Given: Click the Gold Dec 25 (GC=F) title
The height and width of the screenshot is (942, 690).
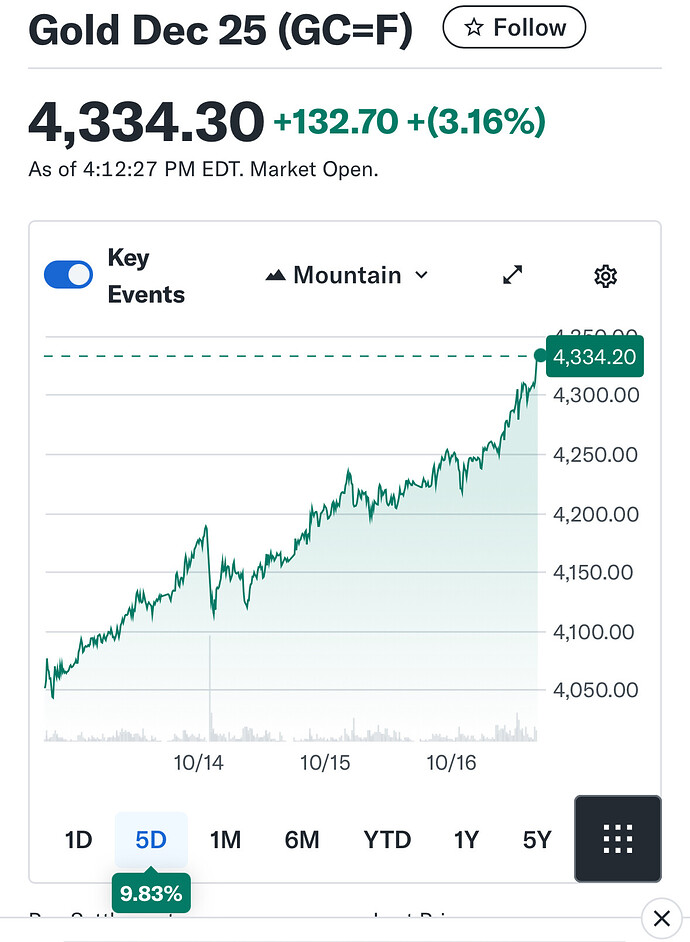Looking at the screenshot, I should tap(220, 30).
